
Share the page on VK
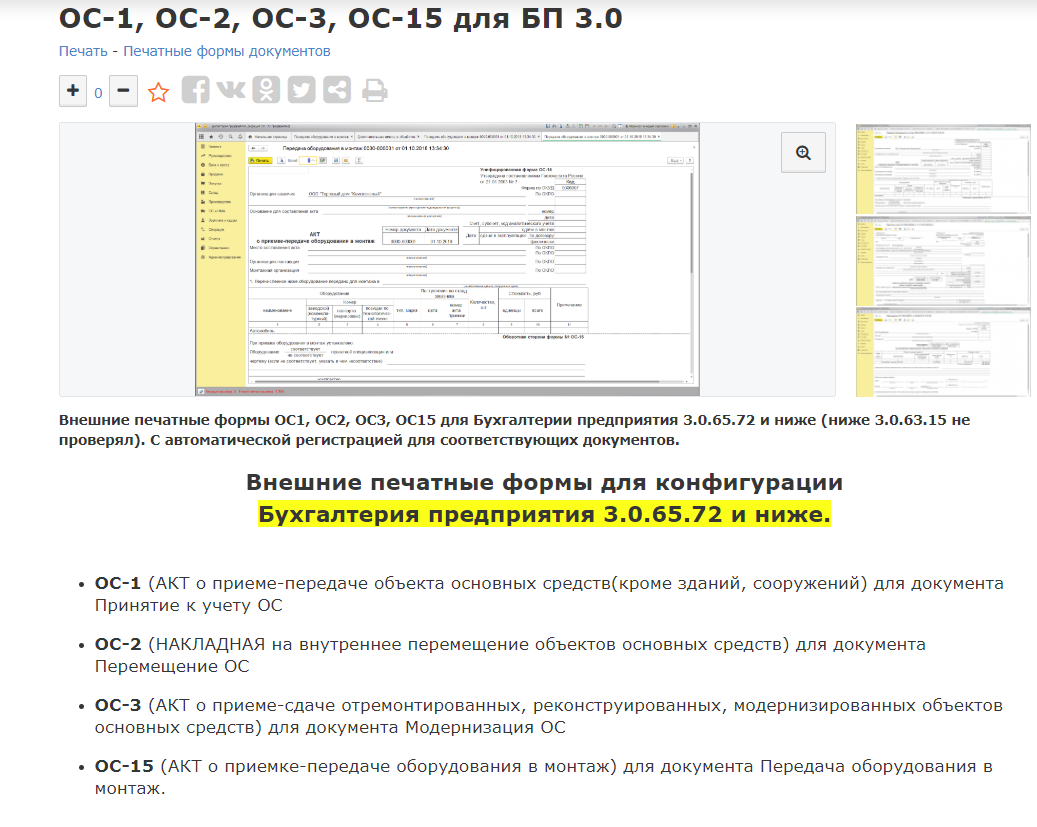point(231,90)
